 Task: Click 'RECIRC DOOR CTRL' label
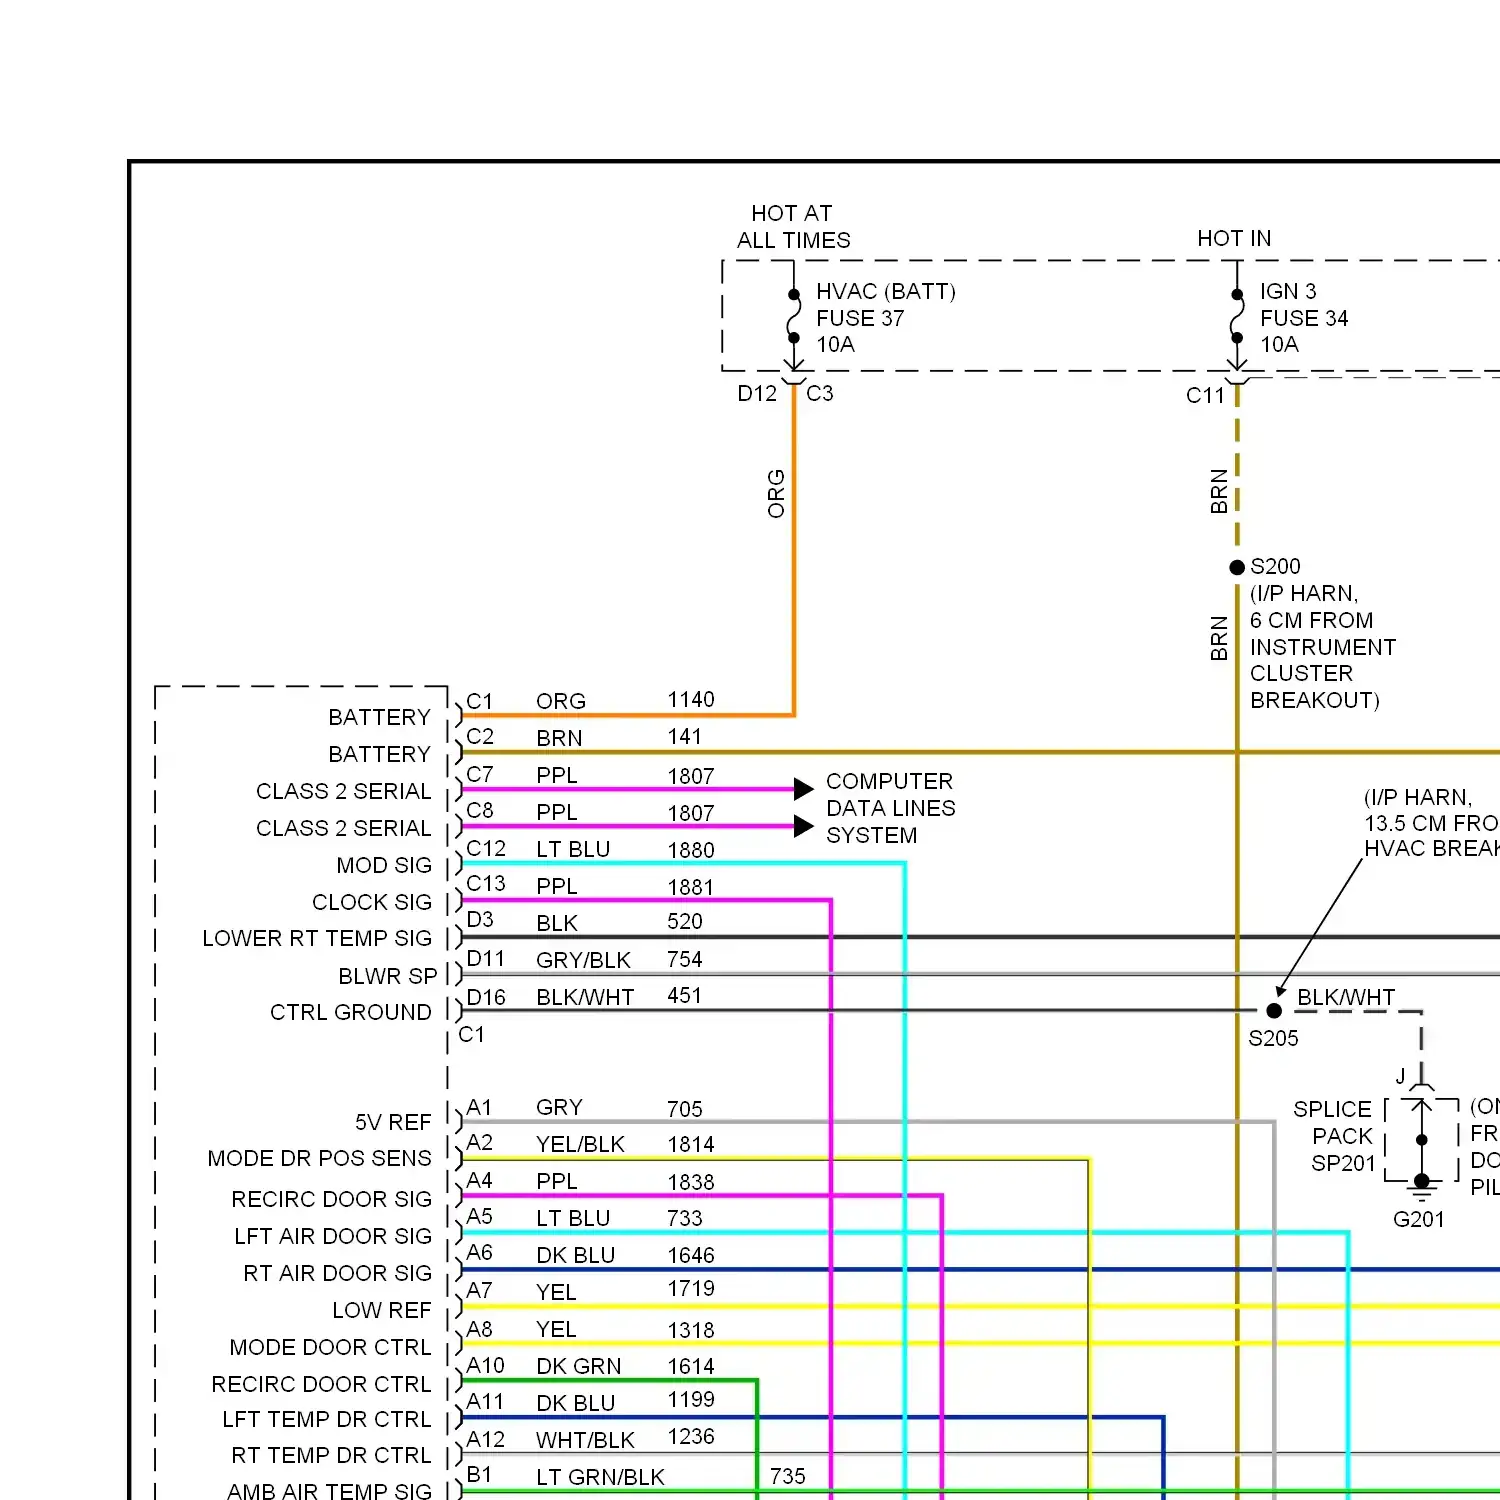click(321, 1384)
